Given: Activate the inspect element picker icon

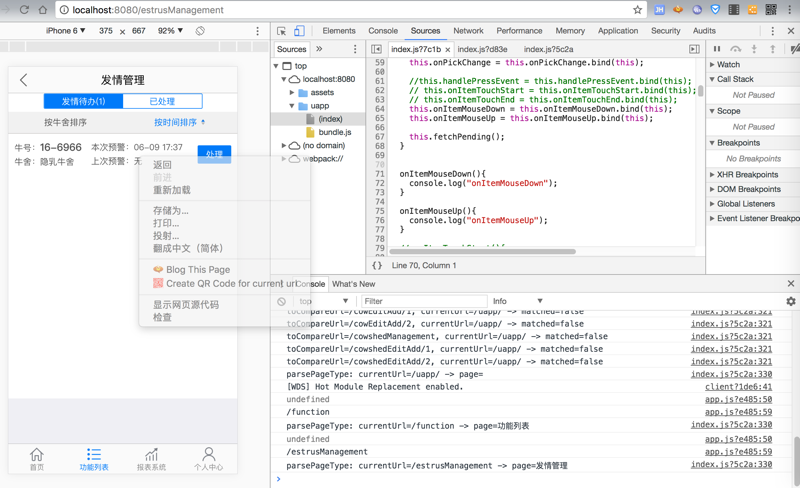Looking at the screenshot, I should pyautogui.click(x=281, y=31).
